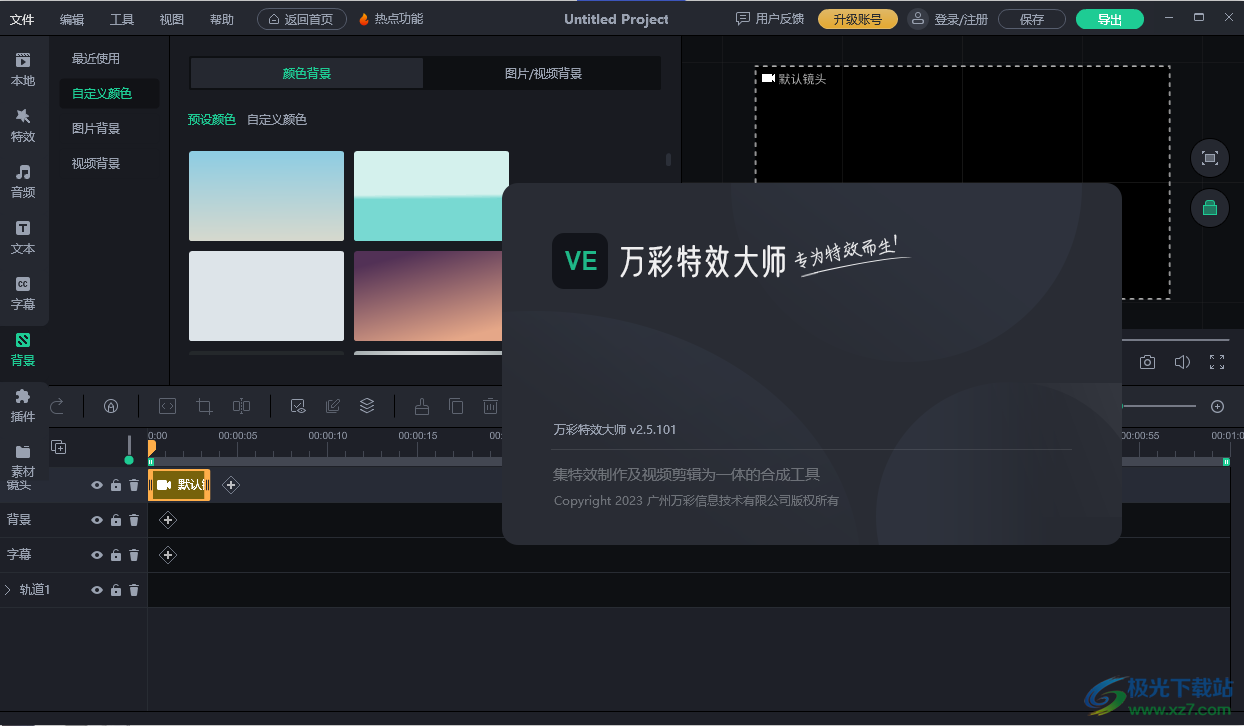Click the 用户反馈 button
1244x726 pixels.
click(x=770, y=19)
